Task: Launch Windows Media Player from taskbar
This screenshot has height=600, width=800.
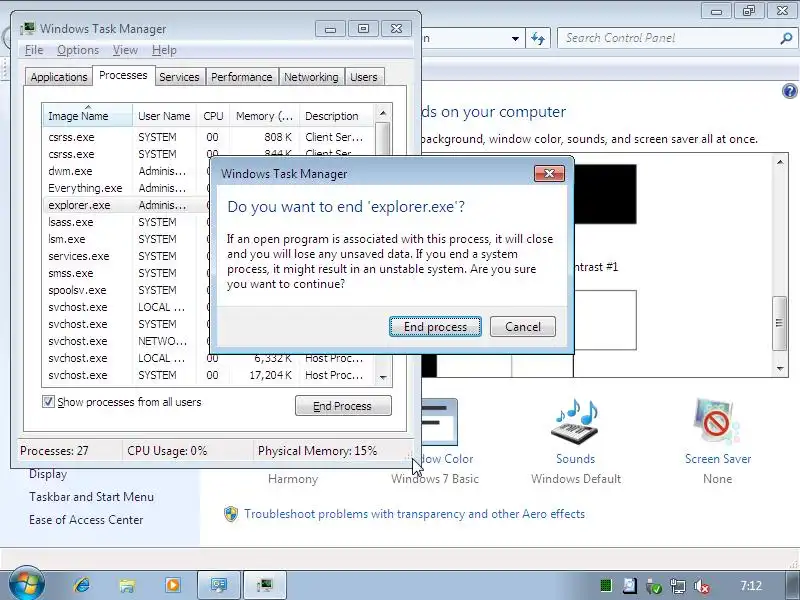Action: click(173, 585)
